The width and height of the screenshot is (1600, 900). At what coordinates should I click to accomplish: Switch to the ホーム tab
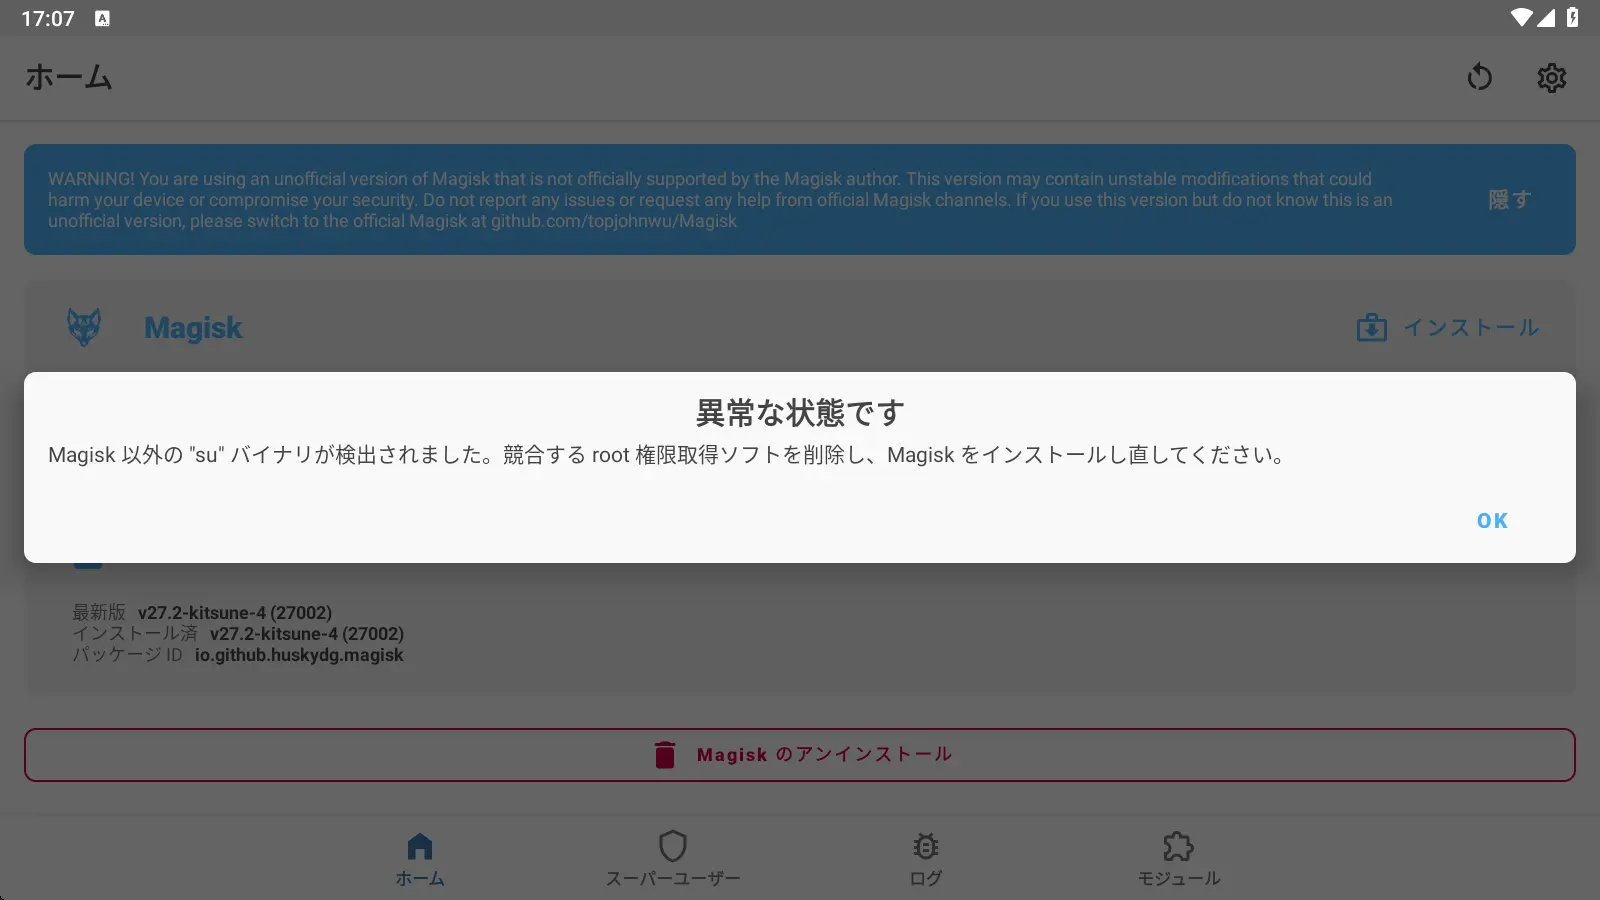pos(420,859)
